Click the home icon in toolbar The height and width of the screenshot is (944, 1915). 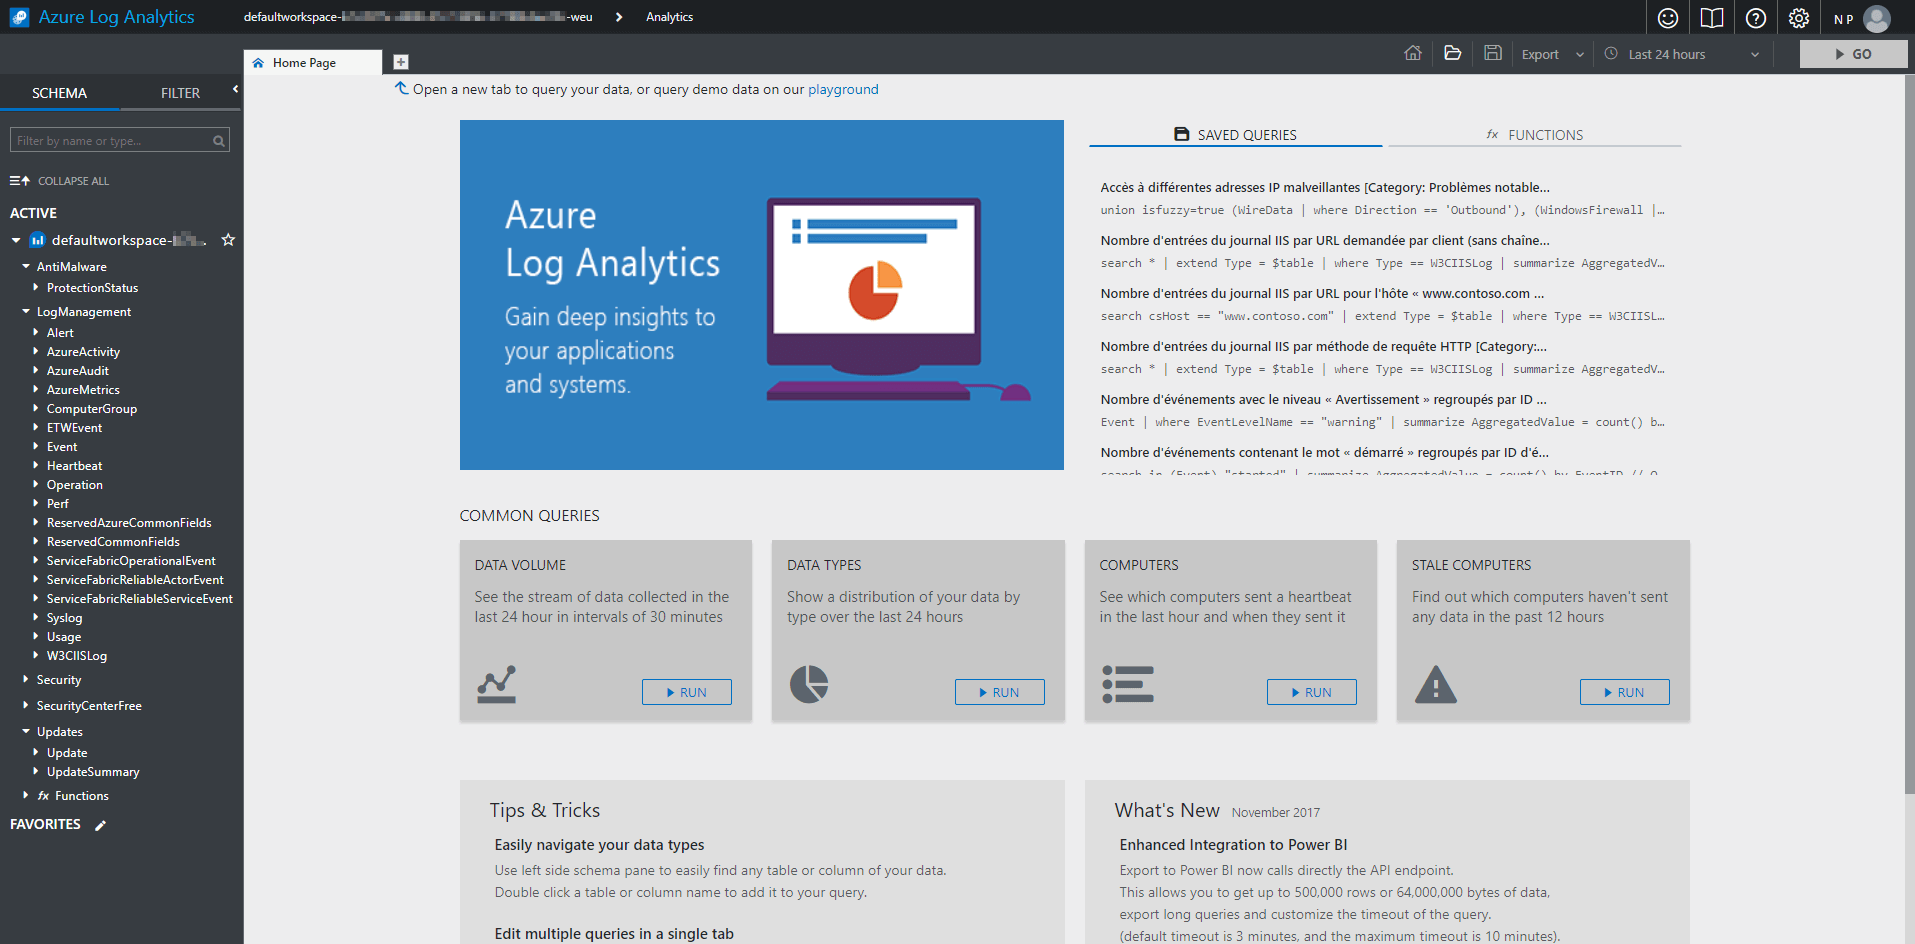click(1413, 53)
